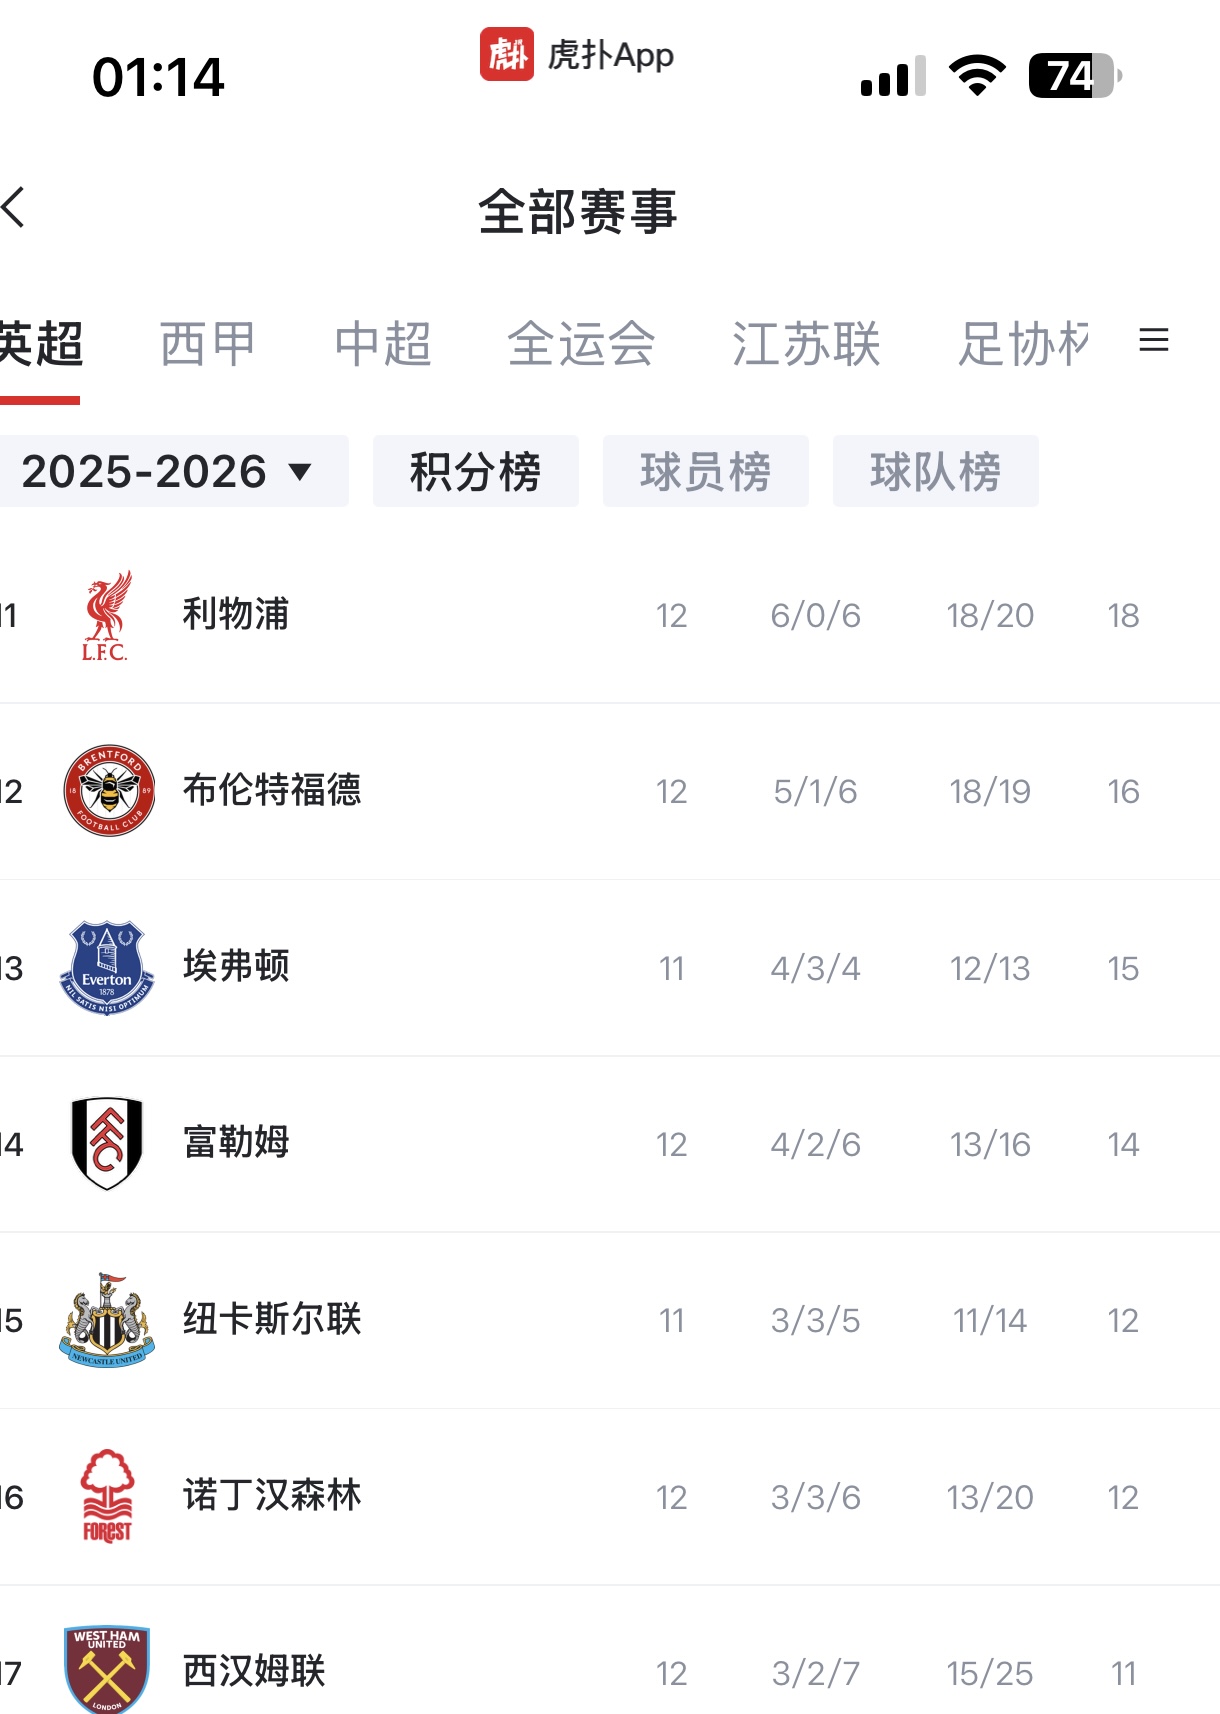This screenshot has width=1220, height=1714.
Task: Select the 积分榜 standings button
Action: point(475,471)
